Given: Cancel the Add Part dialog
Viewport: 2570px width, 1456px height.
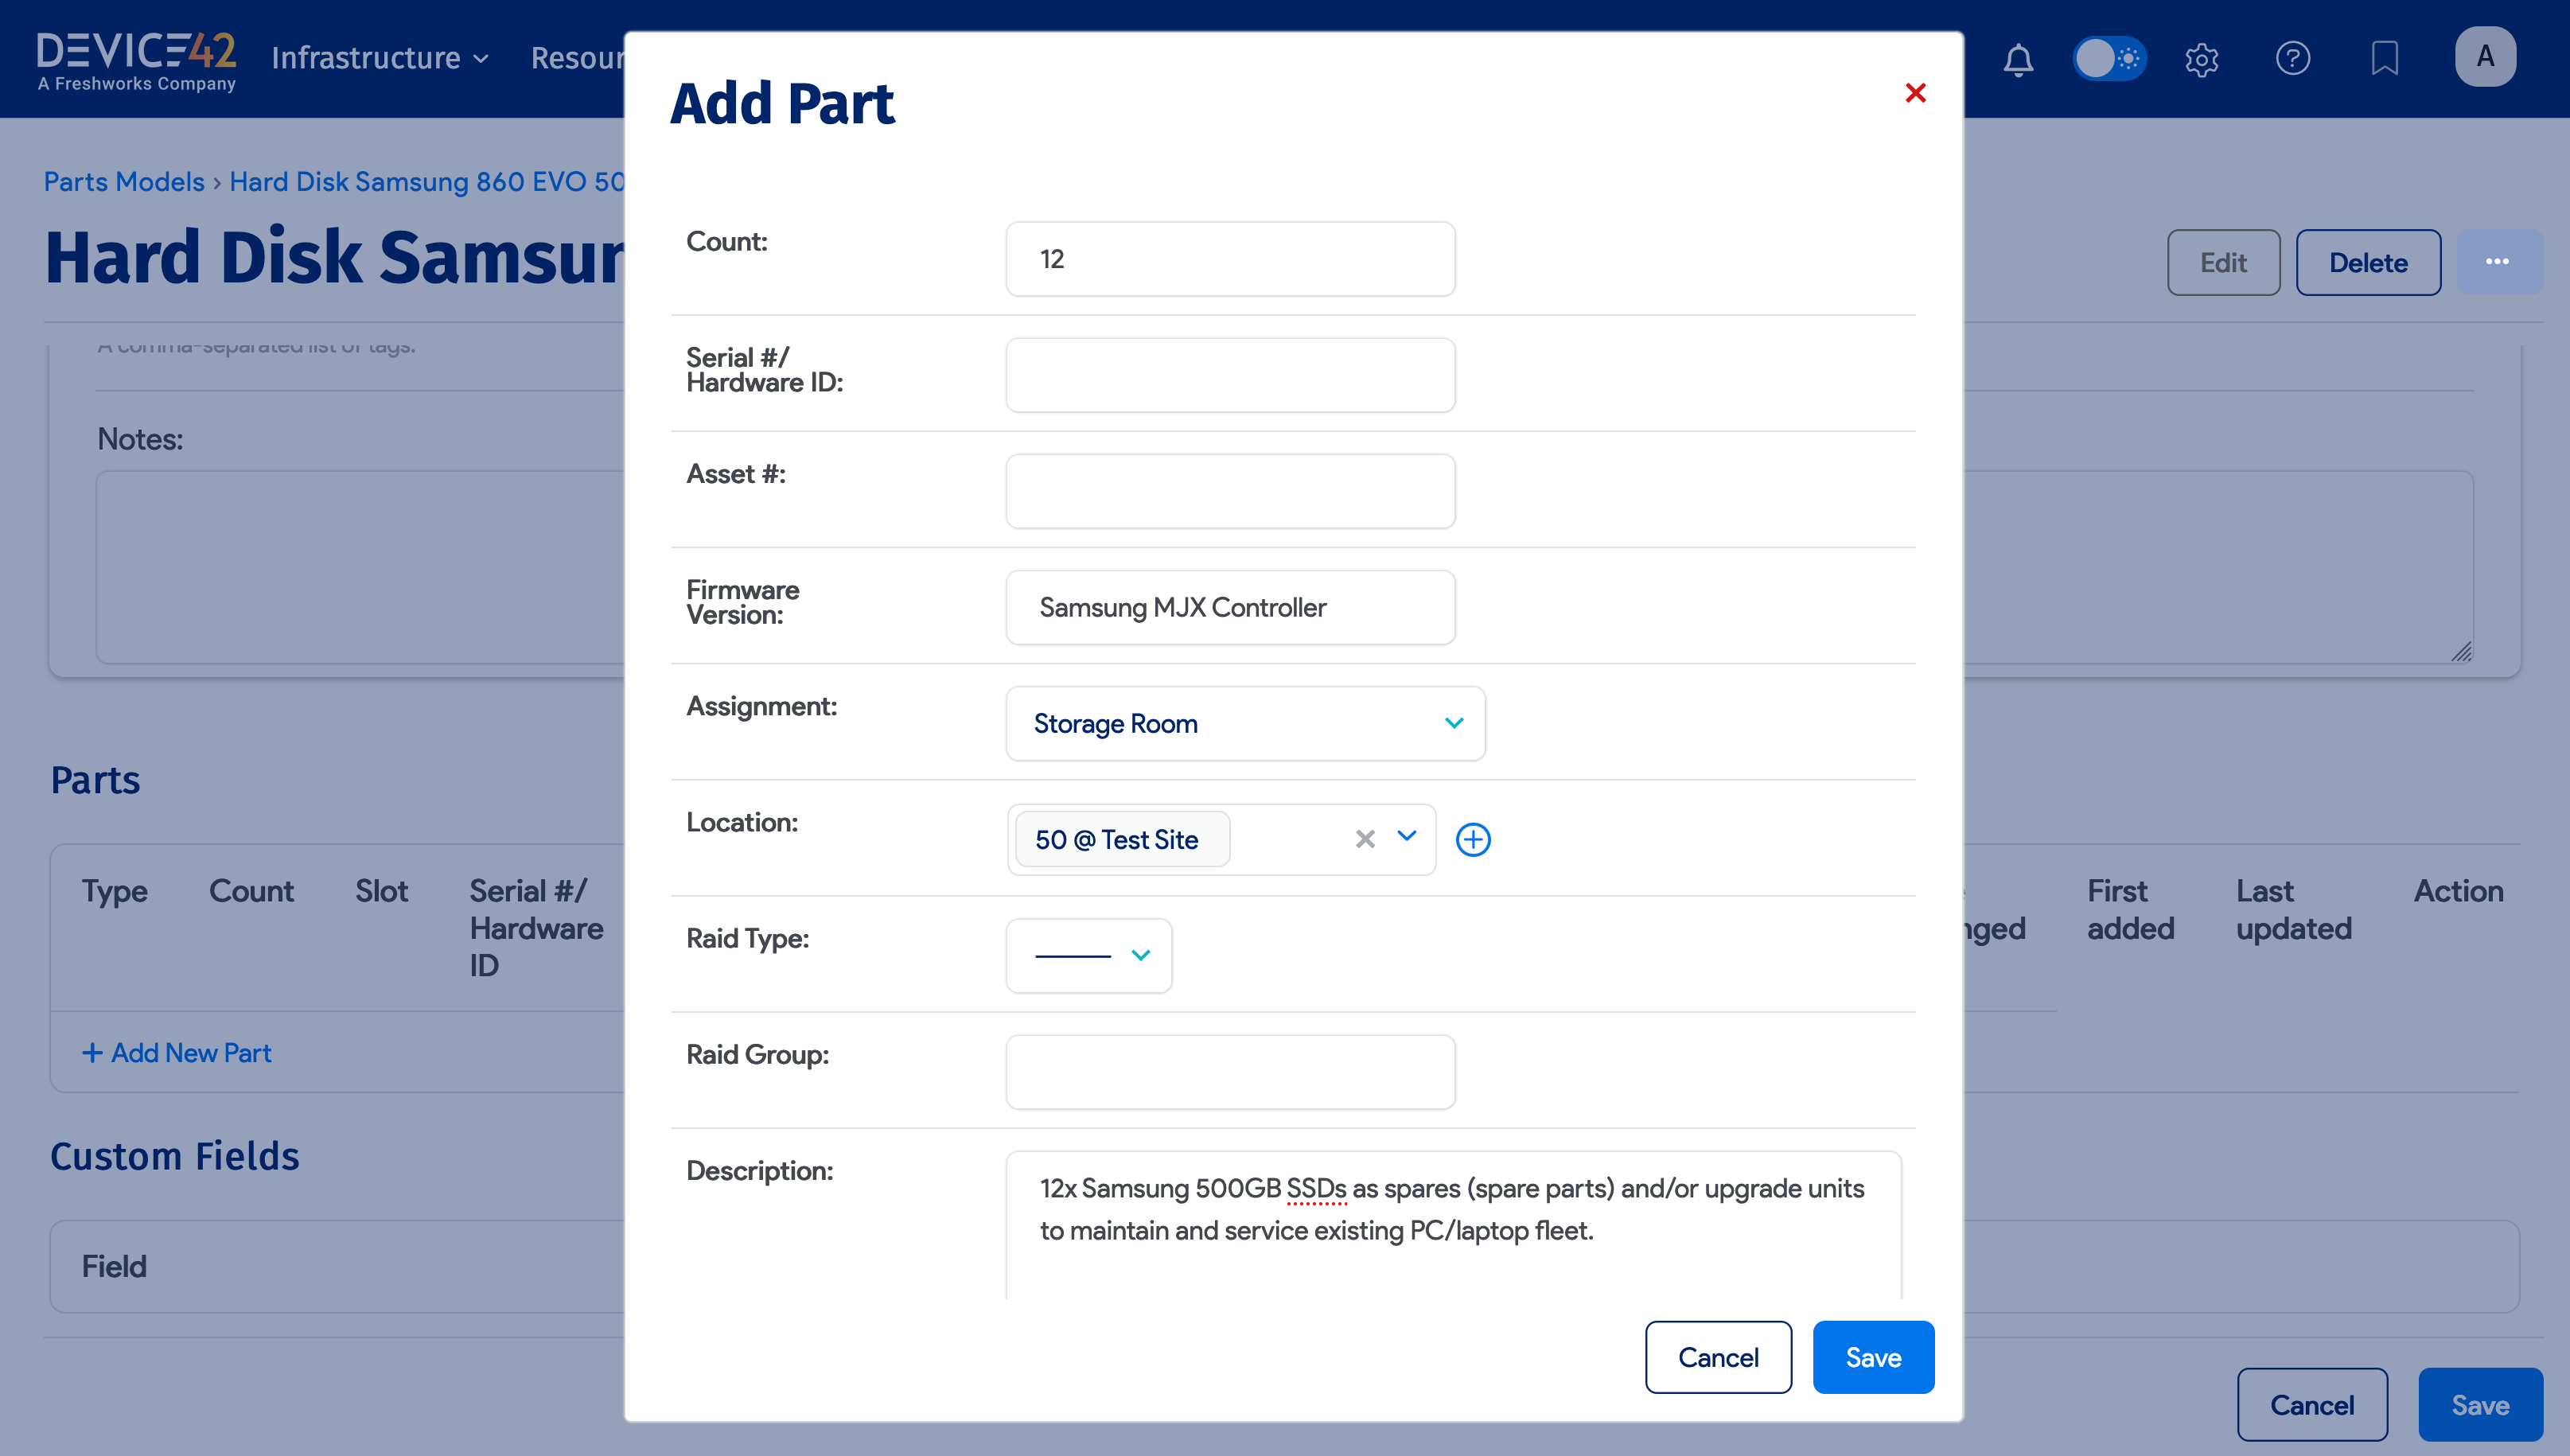Looking at the screenshot, I should pos(1718,1357).
